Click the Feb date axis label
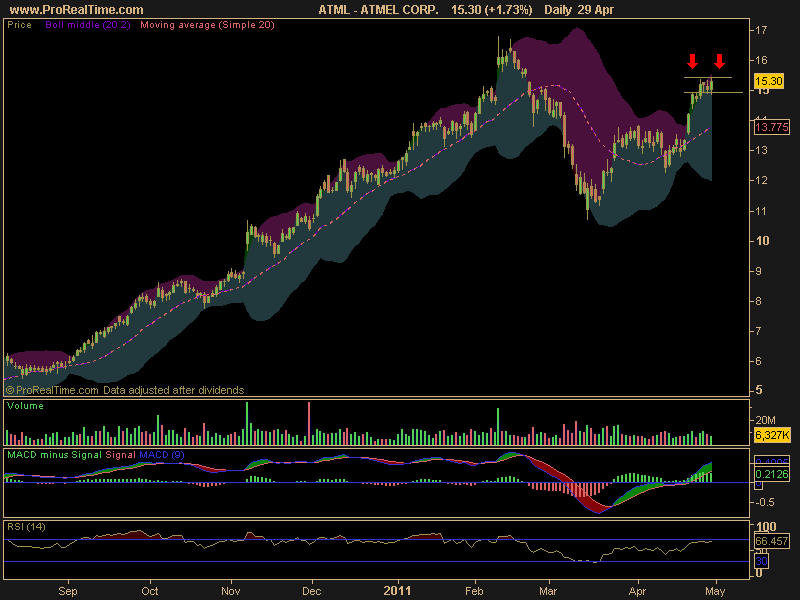800x600 pixels. [474, 591]
